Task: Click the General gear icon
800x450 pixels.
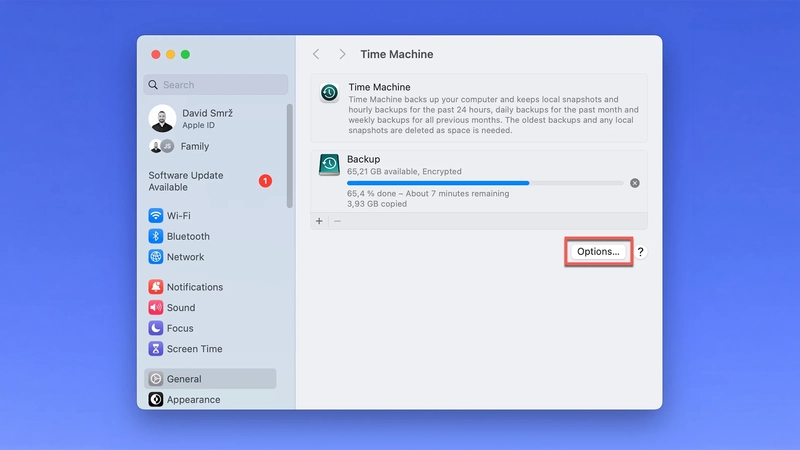Action: pyautogui.click(x=156, y=379)
